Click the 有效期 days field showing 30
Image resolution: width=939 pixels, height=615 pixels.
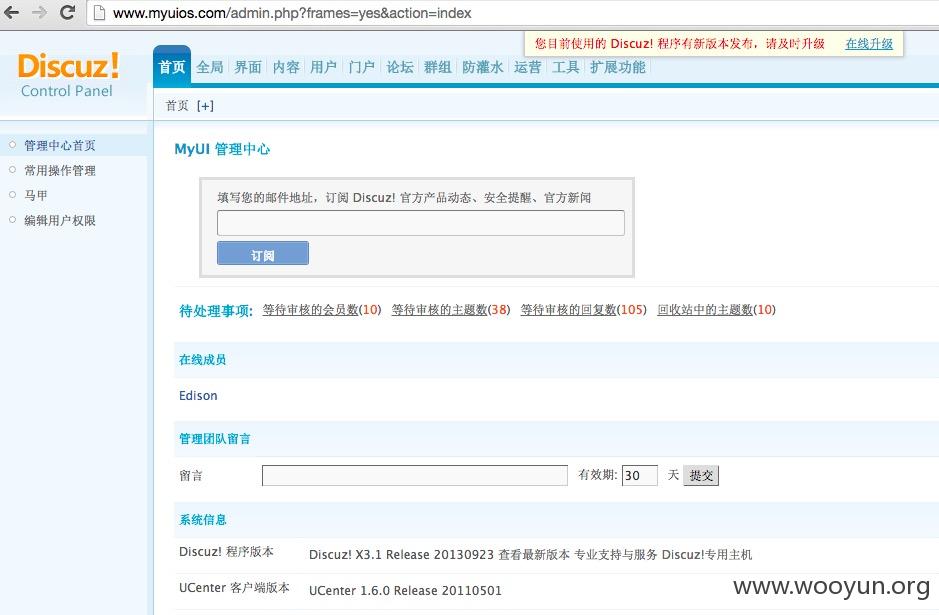click(640, 475)
